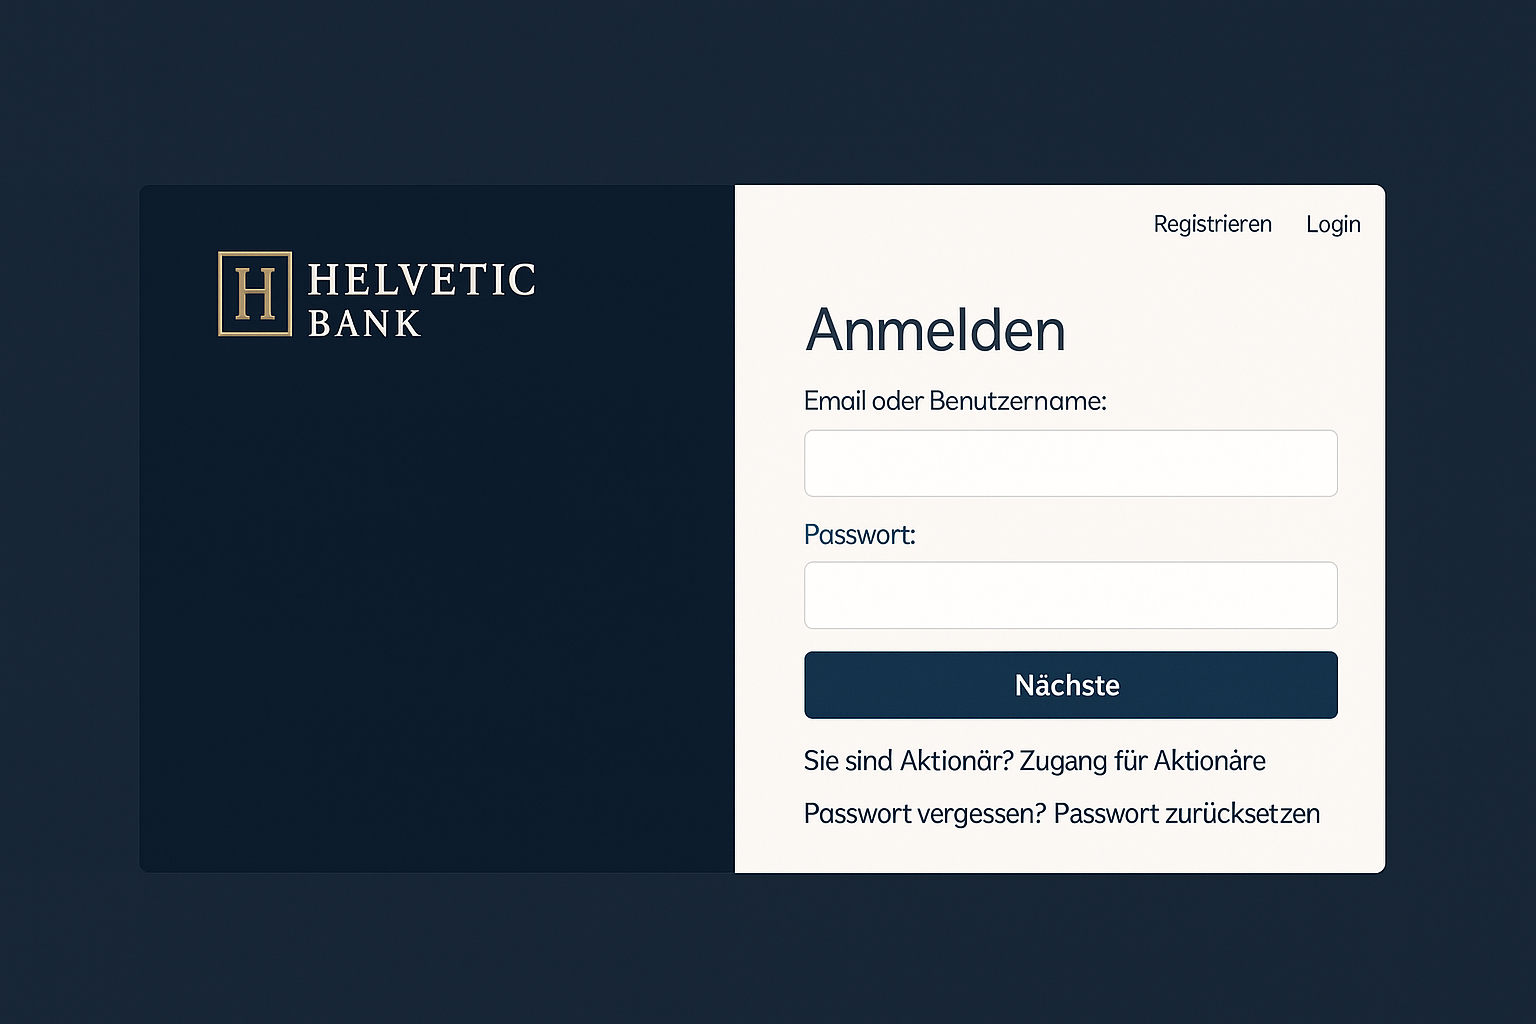Screen dimensions: 1536x1024
Task: Click the 'Passwort:' field label
Action: click(859, 535)
